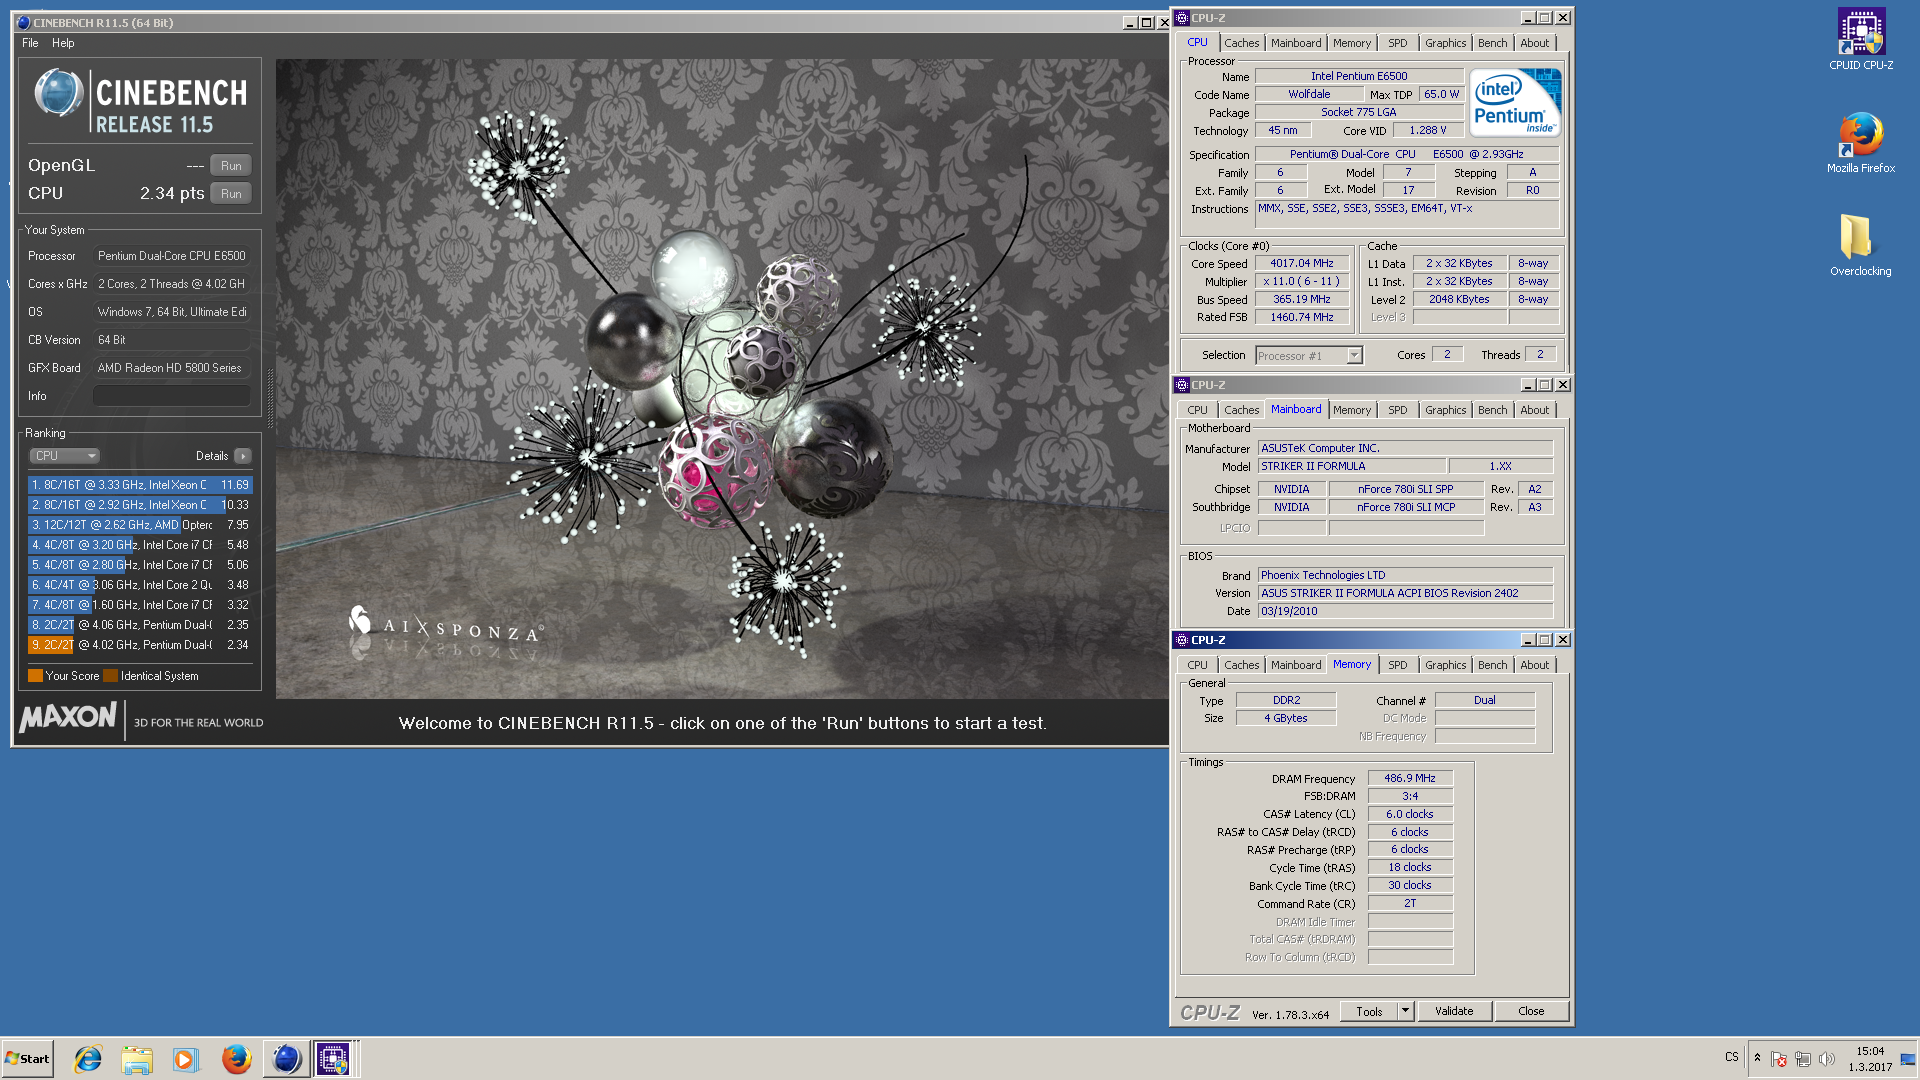Click the Bus Speed 365.19 MHz value
Viewport: 1920px width, 1080px height.
[1301, 300]
